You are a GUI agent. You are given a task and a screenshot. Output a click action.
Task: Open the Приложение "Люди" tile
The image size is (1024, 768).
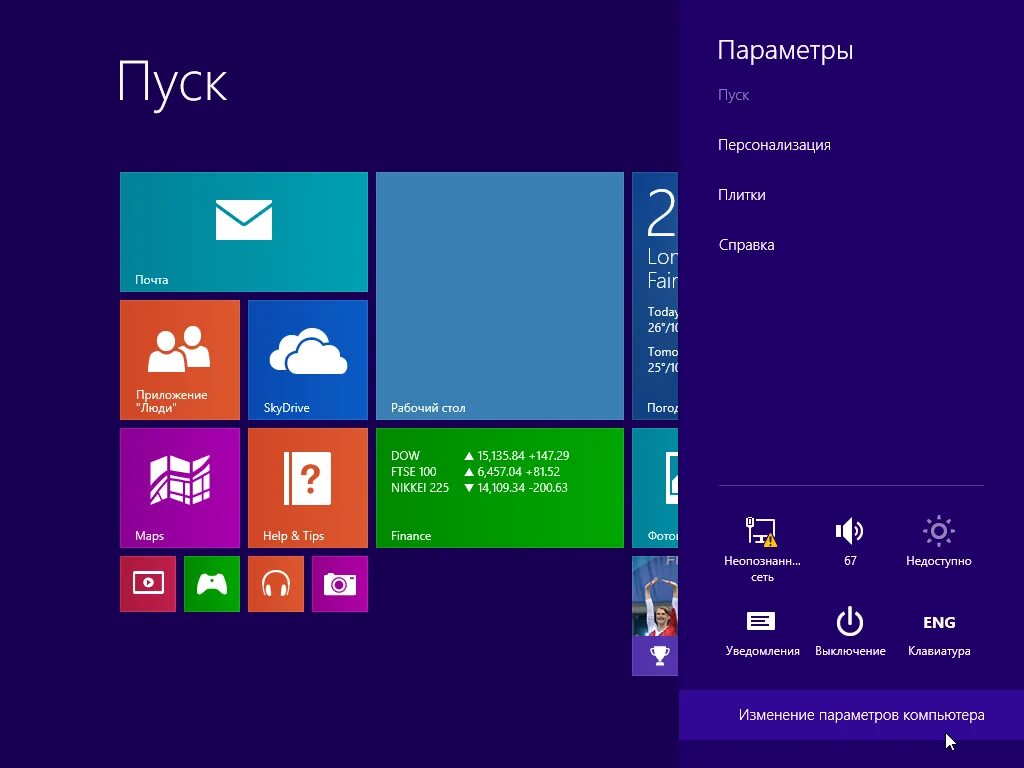pos(180,360)
